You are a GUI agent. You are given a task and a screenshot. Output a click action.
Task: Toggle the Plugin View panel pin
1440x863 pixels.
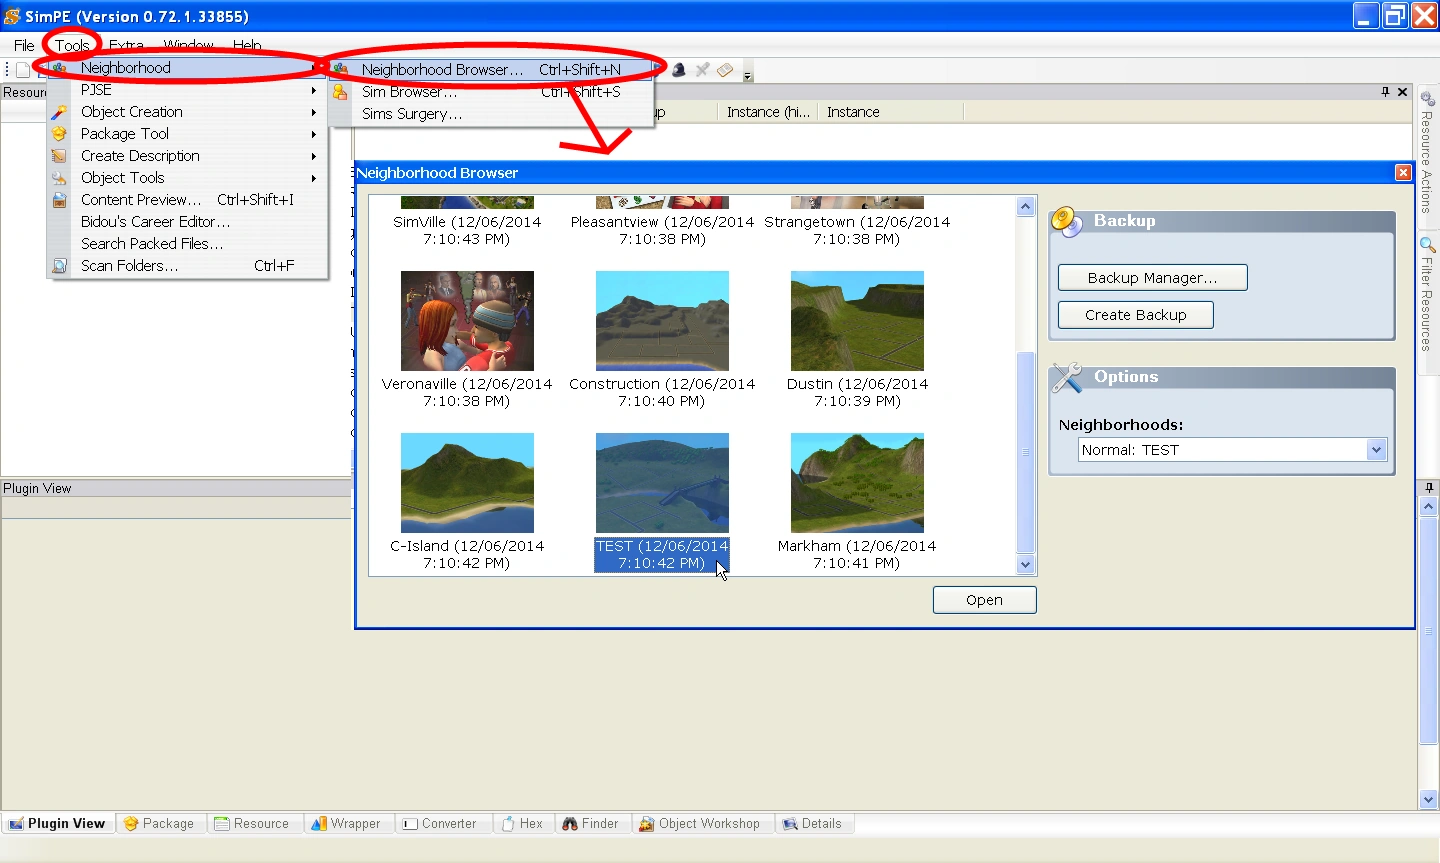1428,487
